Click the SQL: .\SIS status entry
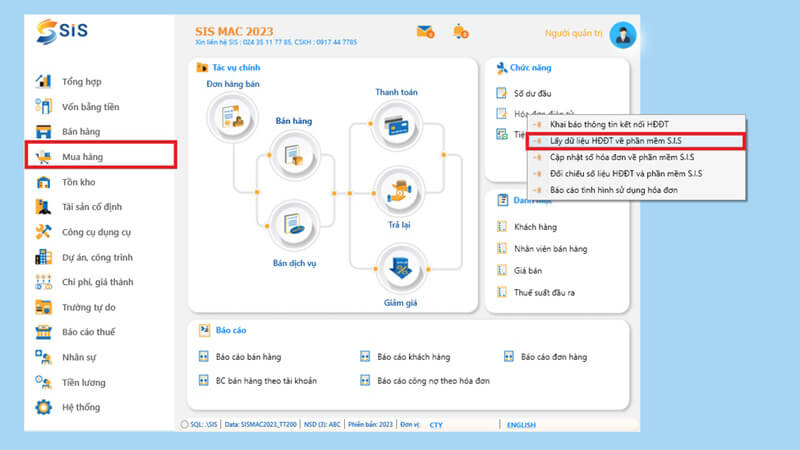 point(203,424)
